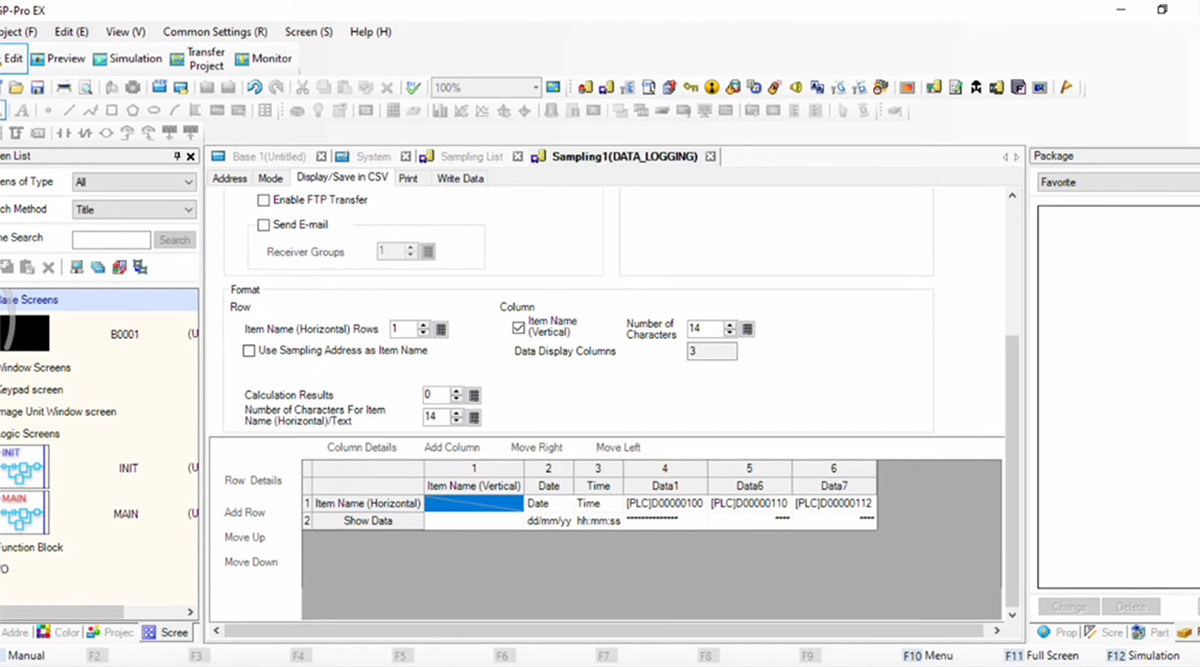Start Simulation from the toolbar
Screen dimensions: 1200x667
127,59
